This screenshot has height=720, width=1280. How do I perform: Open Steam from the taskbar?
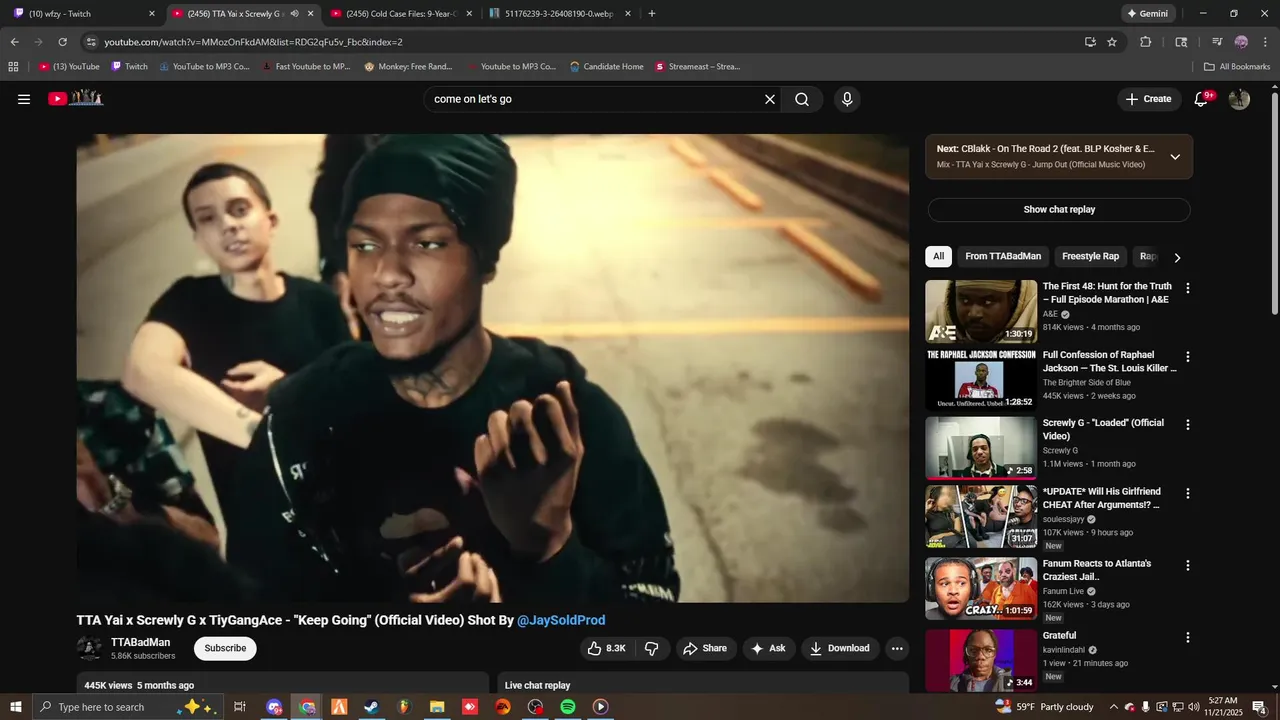[x=371, y=707]
